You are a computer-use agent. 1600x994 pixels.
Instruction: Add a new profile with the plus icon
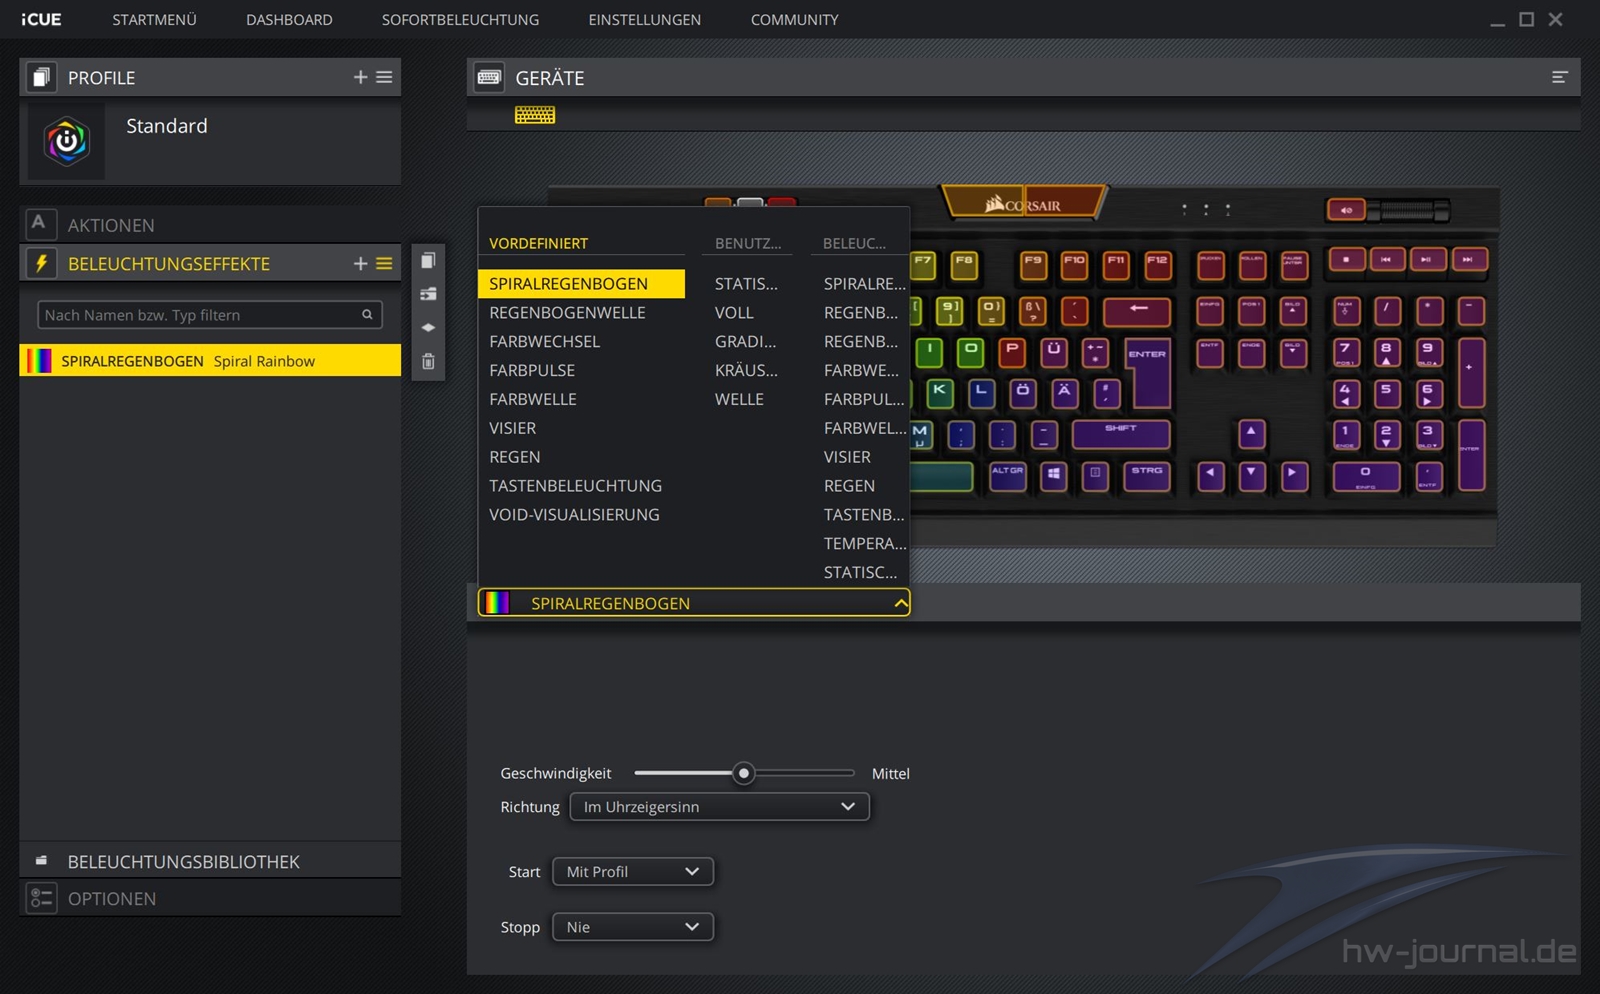click(360, 77)
